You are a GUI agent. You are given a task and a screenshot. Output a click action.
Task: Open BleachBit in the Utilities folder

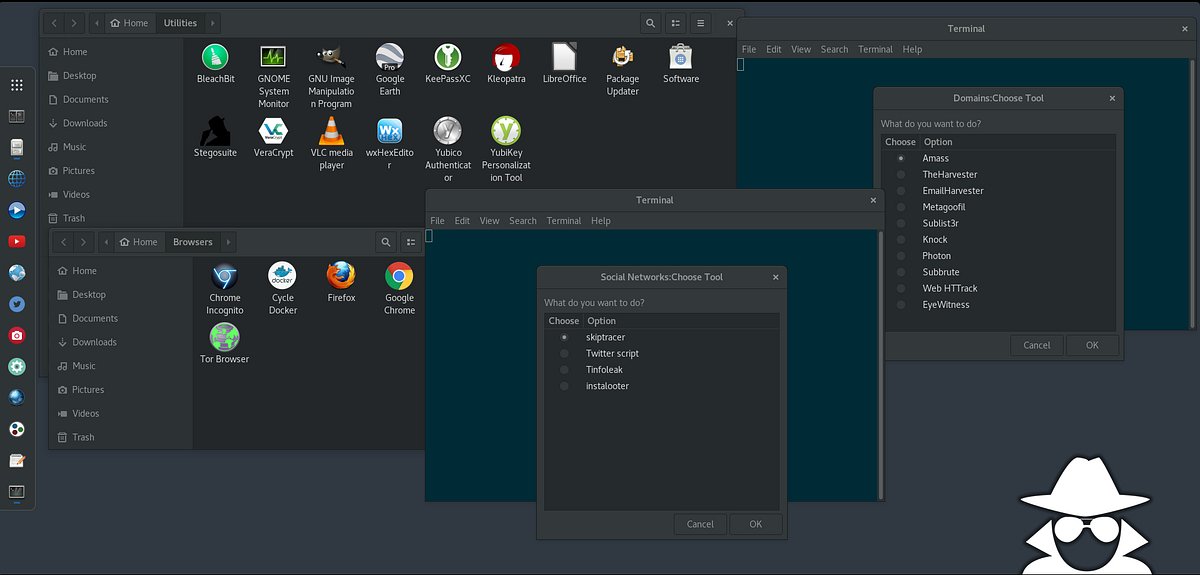point(215,57)
